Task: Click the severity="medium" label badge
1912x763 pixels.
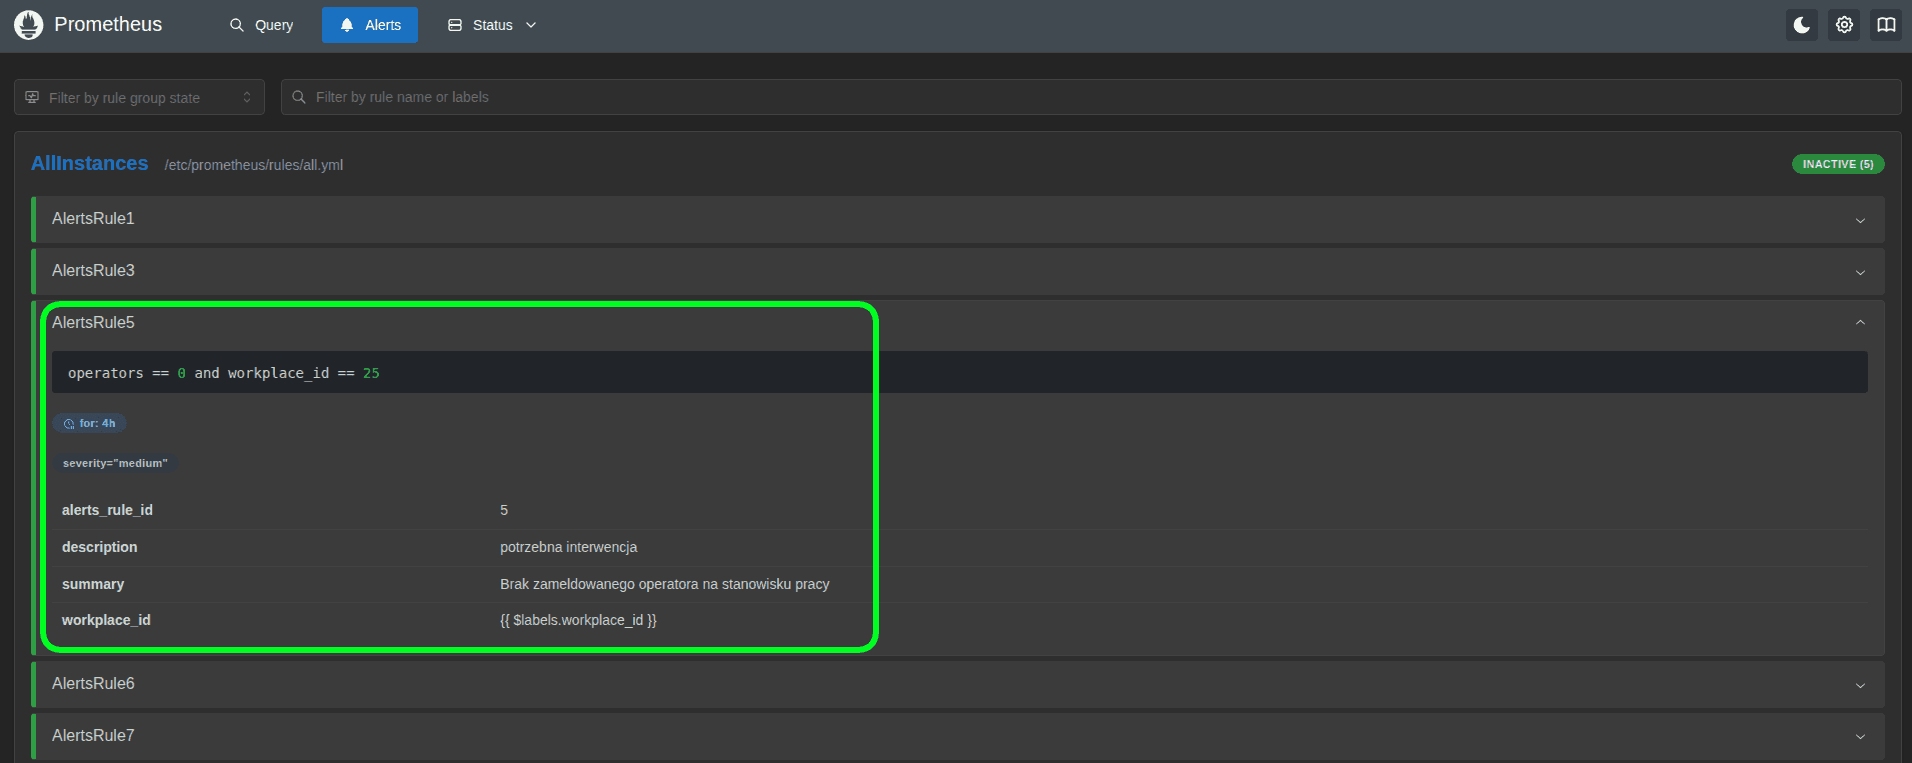Action: click(115, 463)
